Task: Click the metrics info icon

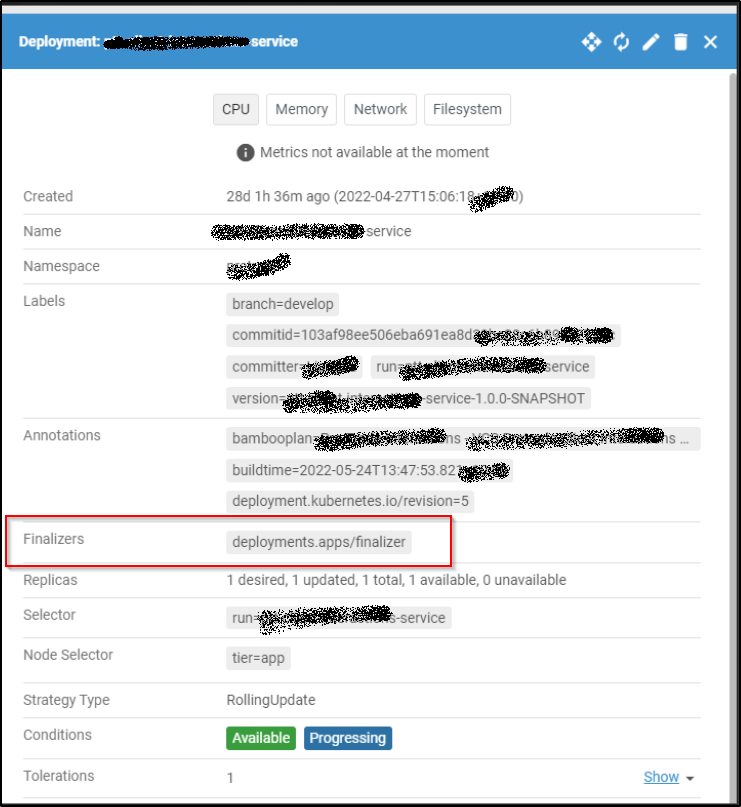Action: (x=245, y=153)
